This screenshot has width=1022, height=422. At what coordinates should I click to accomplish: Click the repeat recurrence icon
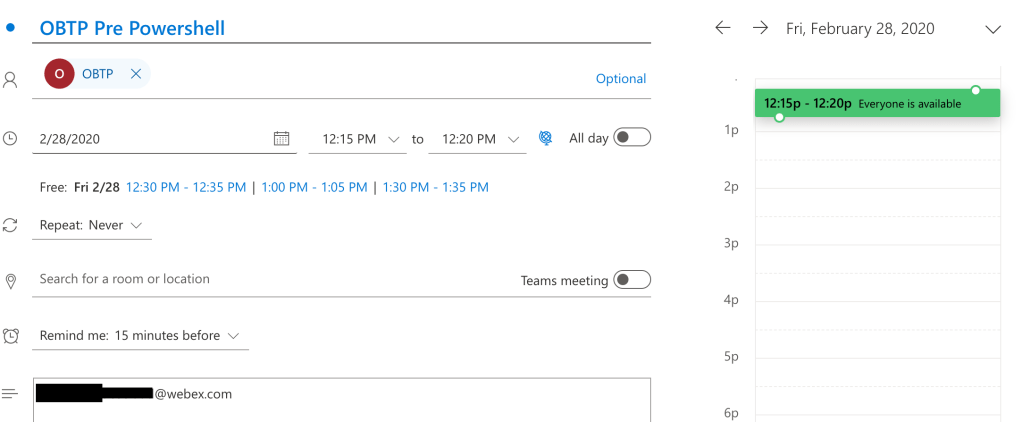coord(11,226)
